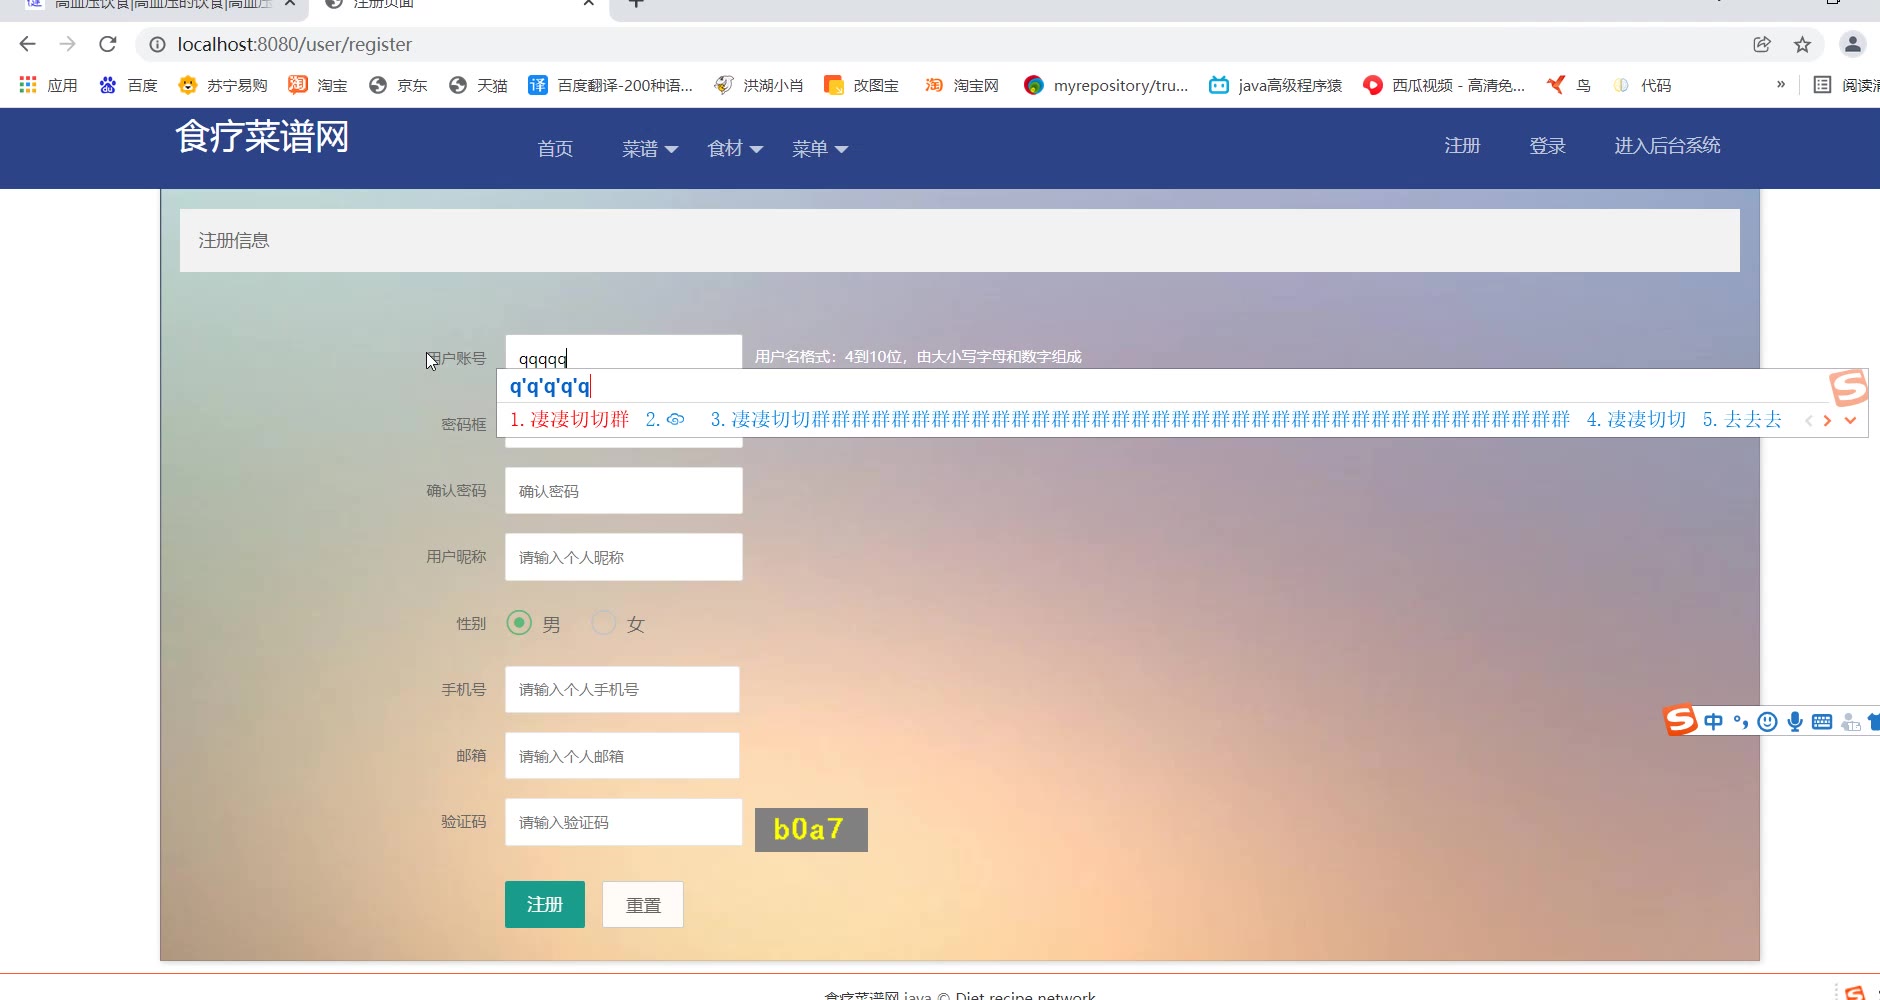
Task: Choose IME candidate 1 凄凄切切群
Action: point(569,420)
